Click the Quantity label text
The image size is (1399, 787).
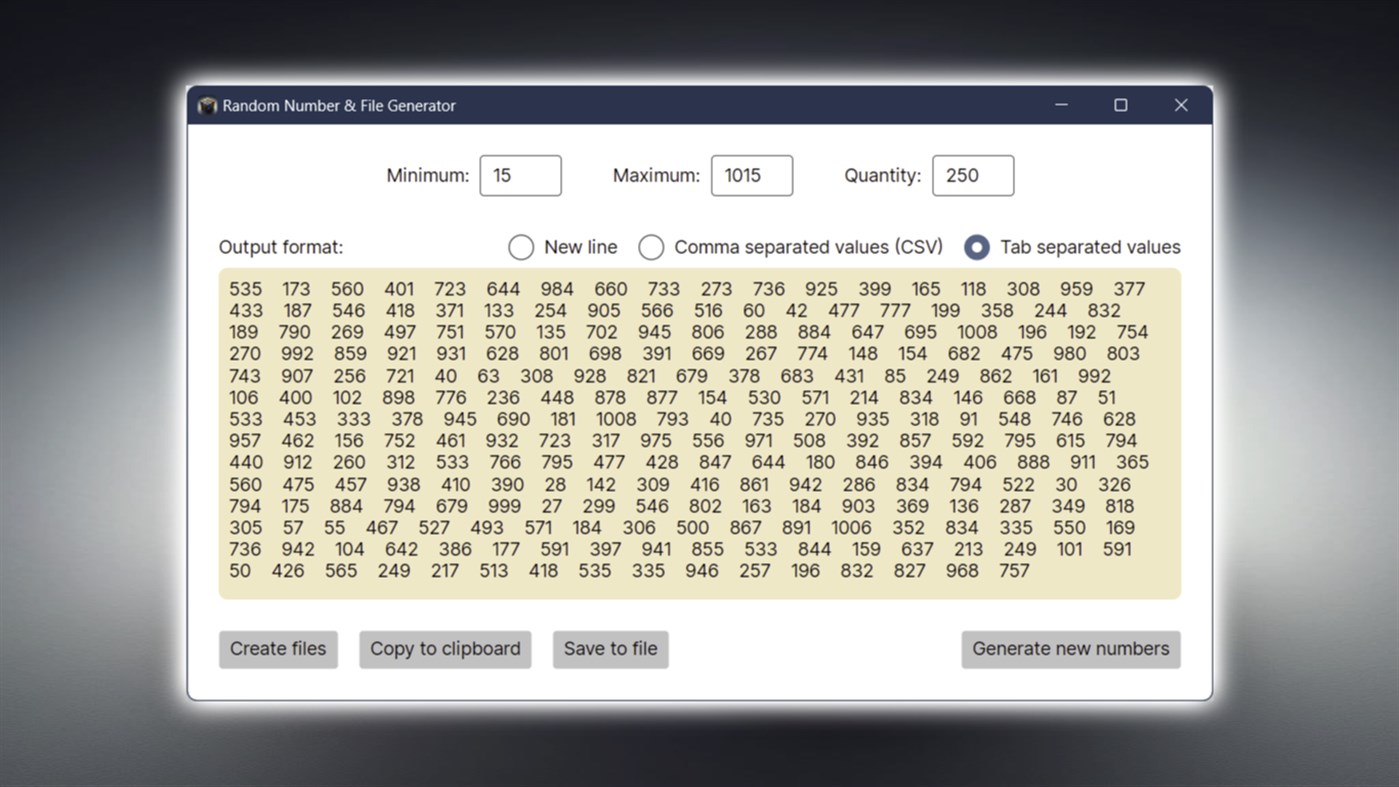click(x=883, y=175)
